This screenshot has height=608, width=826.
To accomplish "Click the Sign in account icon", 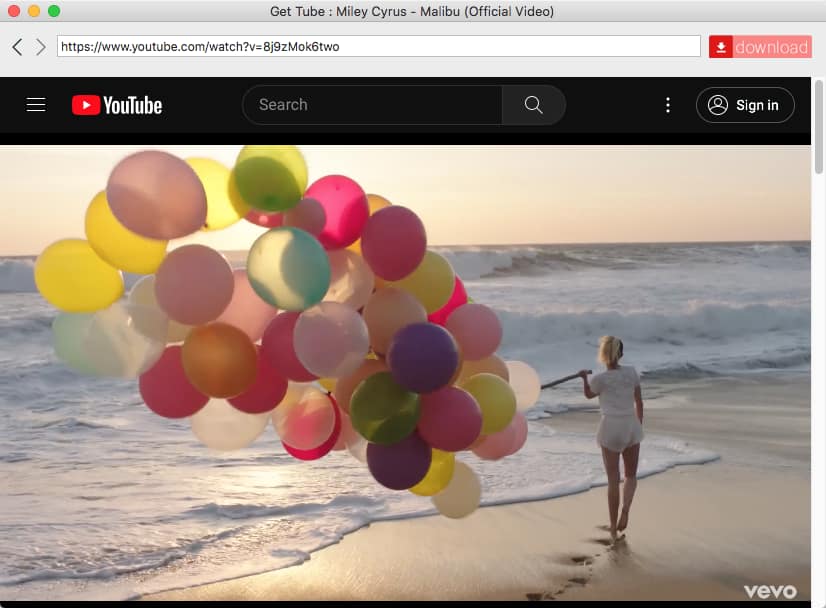I will pyautogui.click(x=716, y=104).
